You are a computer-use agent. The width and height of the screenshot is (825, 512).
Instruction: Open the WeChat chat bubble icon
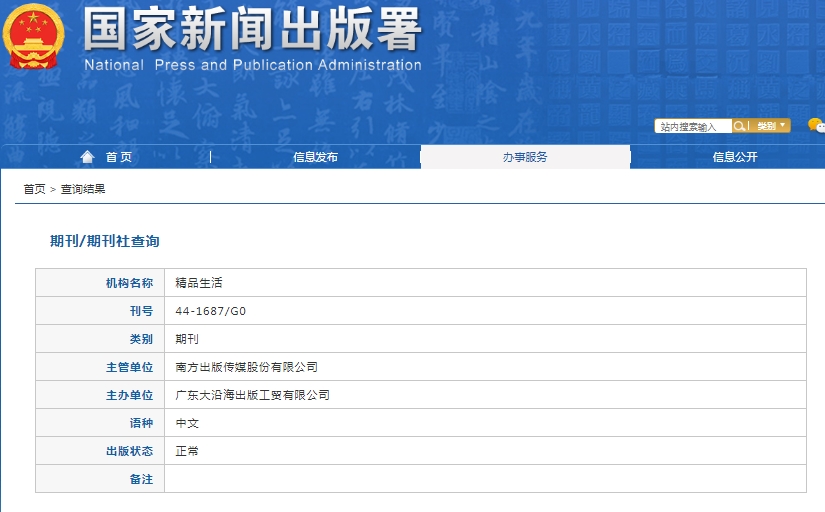click(816, 126)
